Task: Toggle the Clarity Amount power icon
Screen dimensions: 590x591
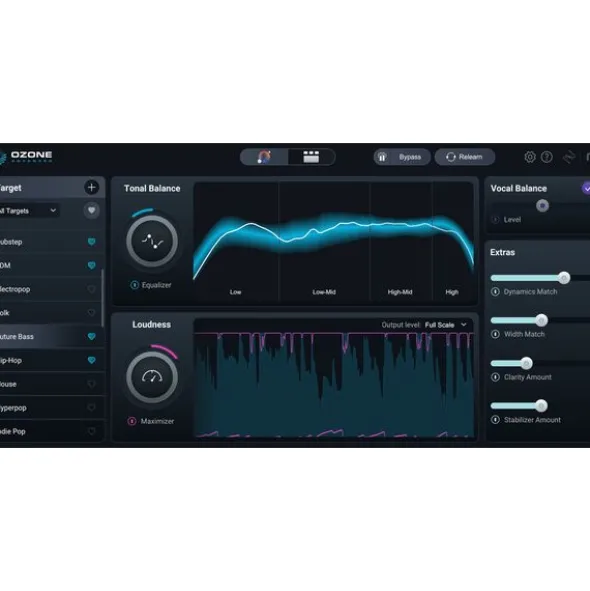Action: [x=495, y=377]
